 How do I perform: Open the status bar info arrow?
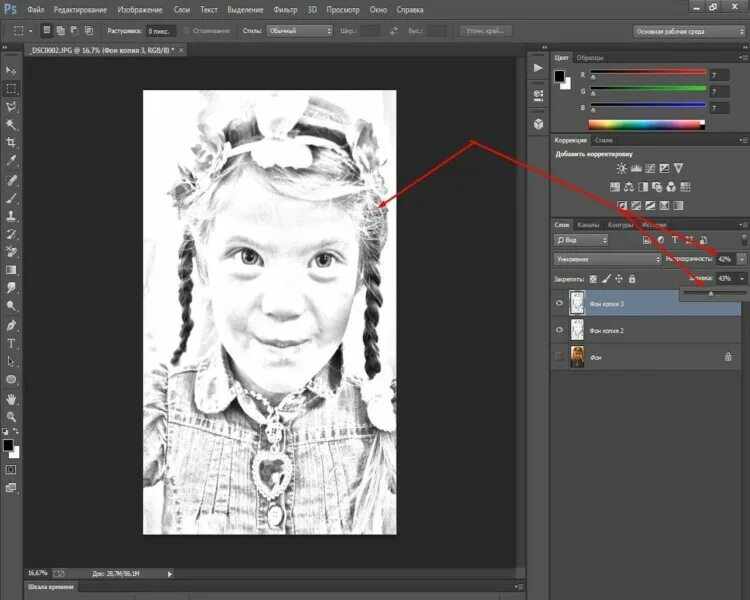pyautogui.click(x=170, y=574)
